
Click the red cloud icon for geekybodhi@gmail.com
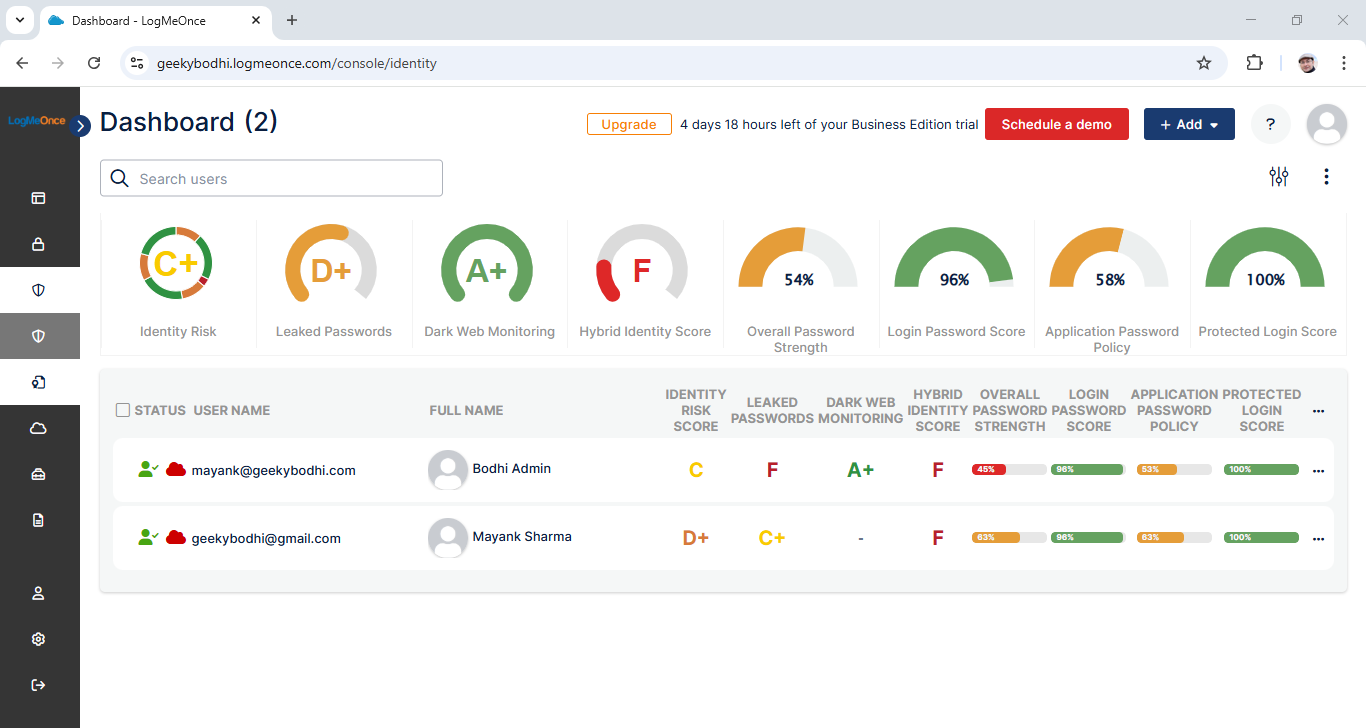tap(176, 537)
